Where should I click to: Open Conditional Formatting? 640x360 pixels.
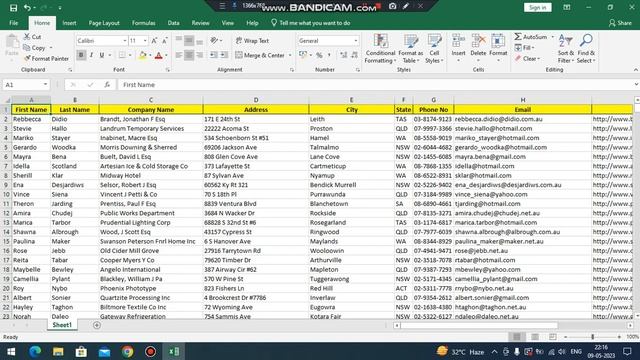[x=380, y=49]
